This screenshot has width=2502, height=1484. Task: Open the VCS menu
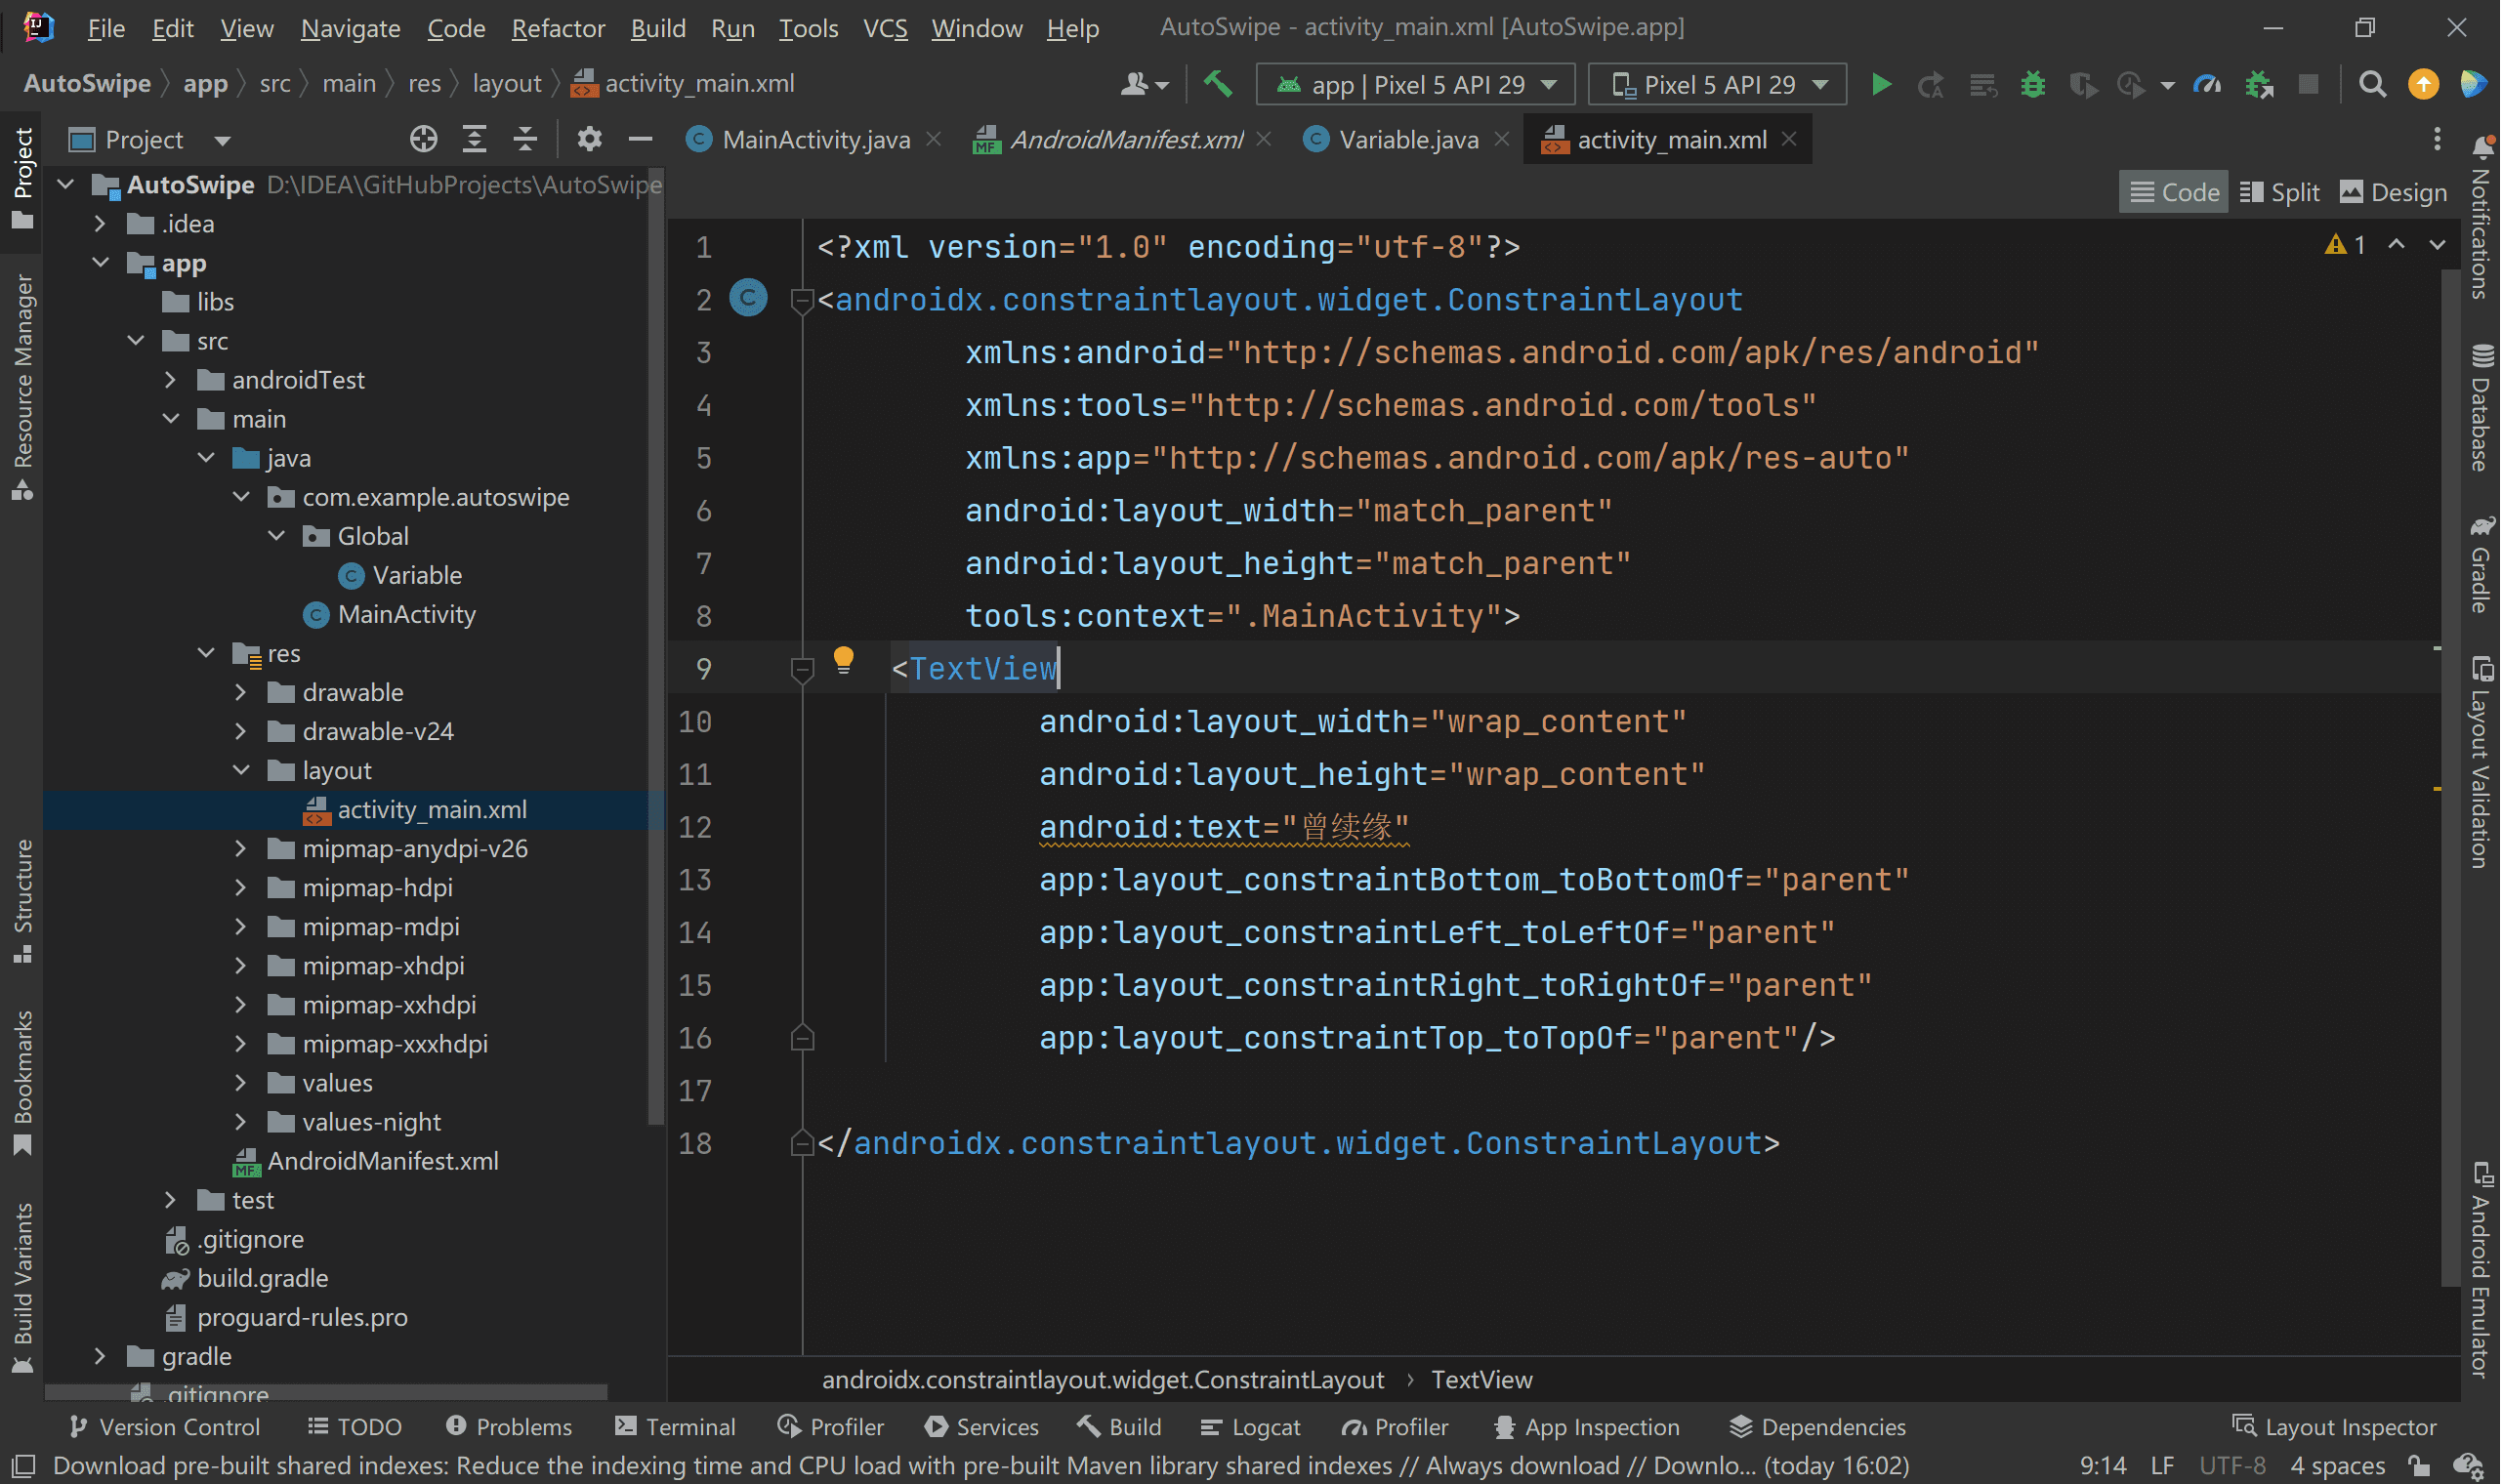click(885, 28)
